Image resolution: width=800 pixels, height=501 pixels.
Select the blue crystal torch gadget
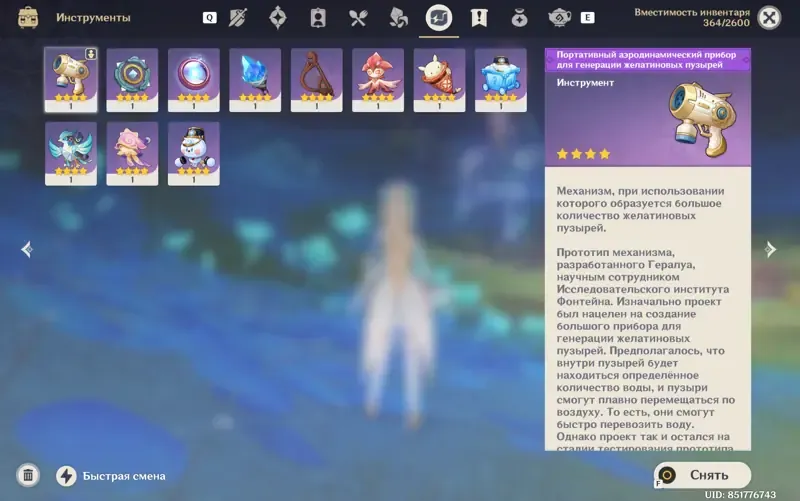click(255, 80)
